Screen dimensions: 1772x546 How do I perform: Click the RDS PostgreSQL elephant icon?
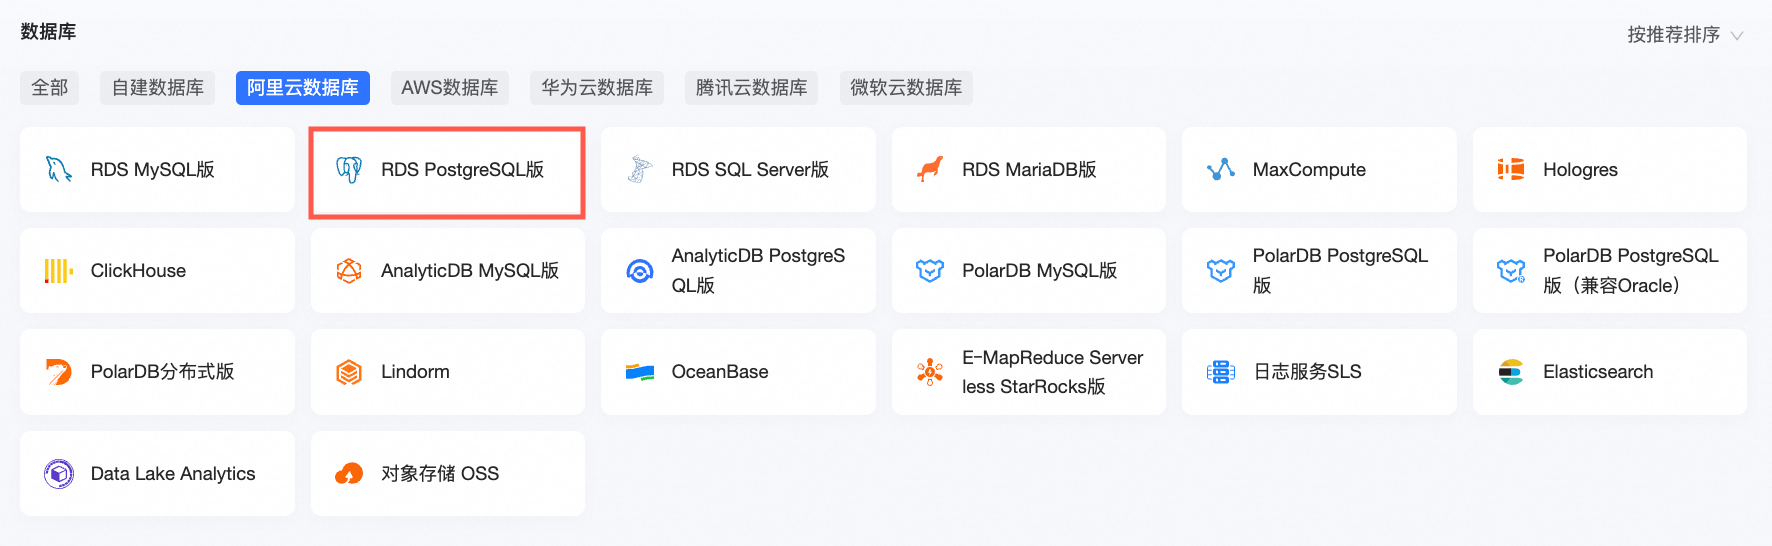[x=349, y=169]
